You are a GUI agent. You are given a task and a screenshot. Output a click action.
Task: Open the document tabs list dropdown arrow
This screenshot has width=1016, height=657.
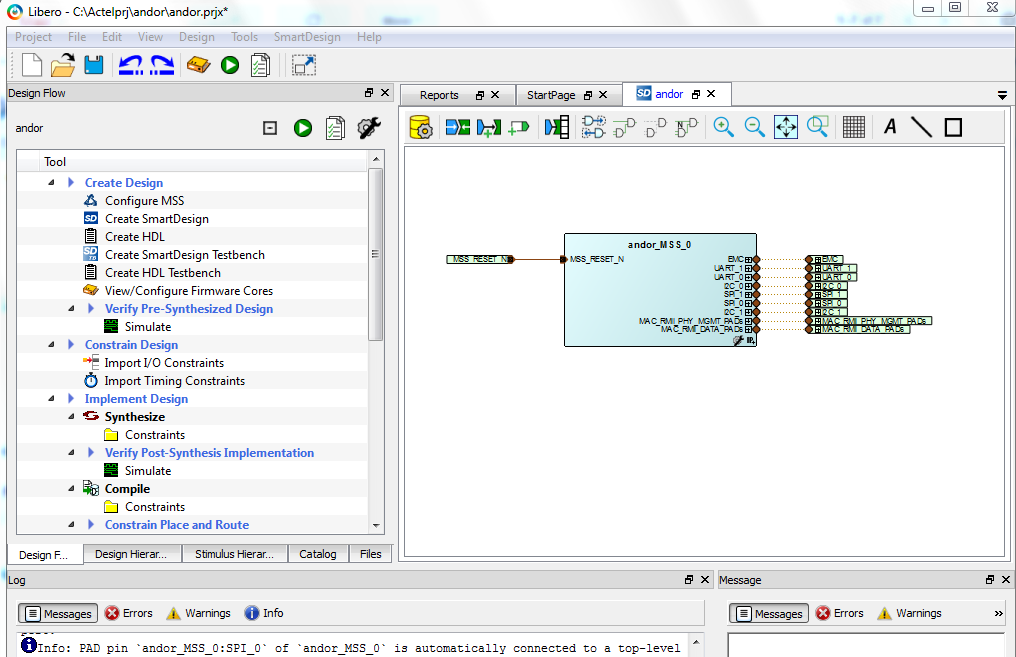point(1002,95)
